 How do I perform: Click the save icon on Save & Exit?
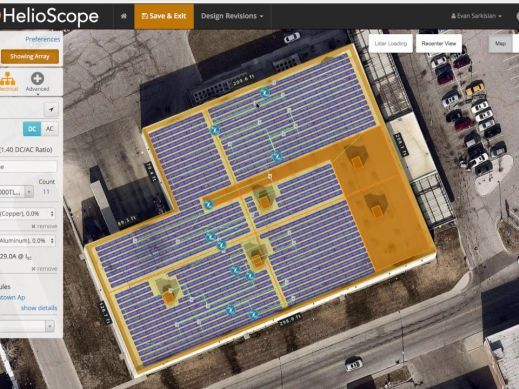point(144,16)
